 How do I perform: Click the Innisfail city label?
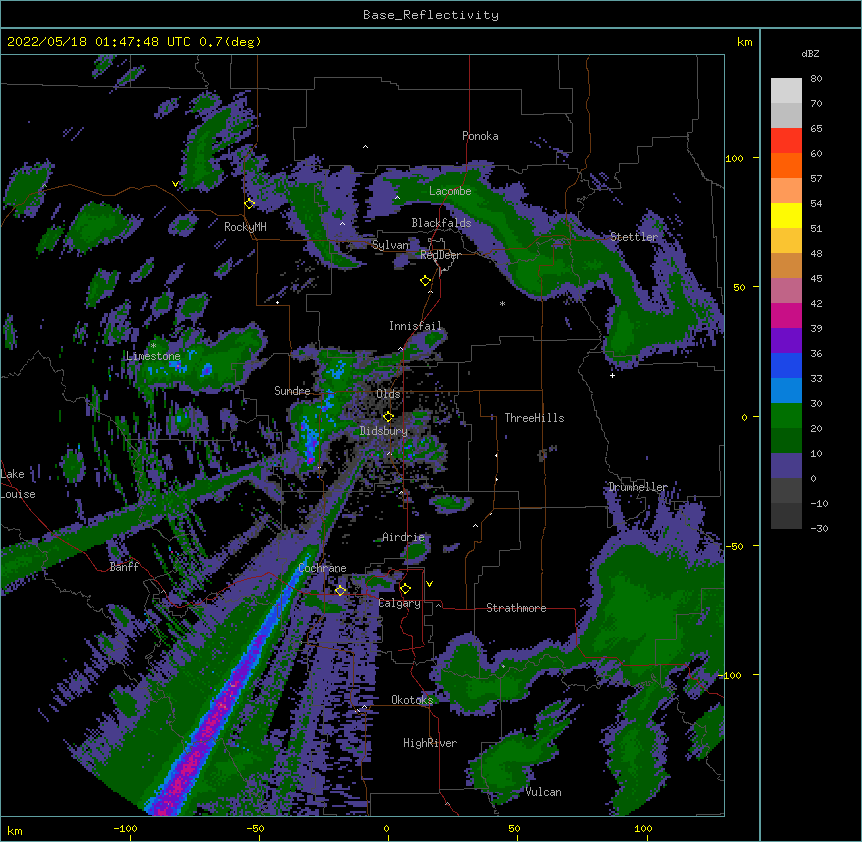415,326
